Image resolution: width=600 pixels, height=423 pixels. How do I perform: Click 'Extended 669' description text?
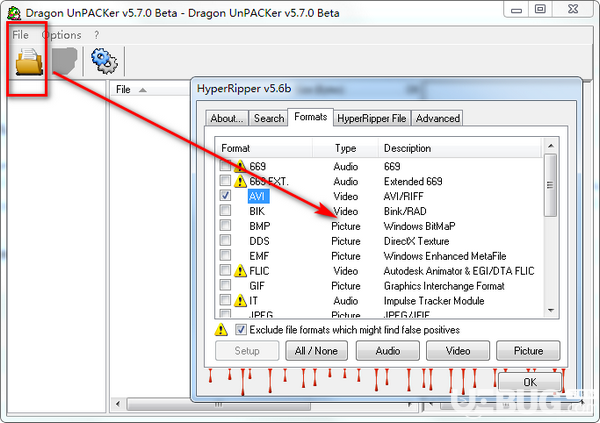pyautogui.click(x=413, y=181)
